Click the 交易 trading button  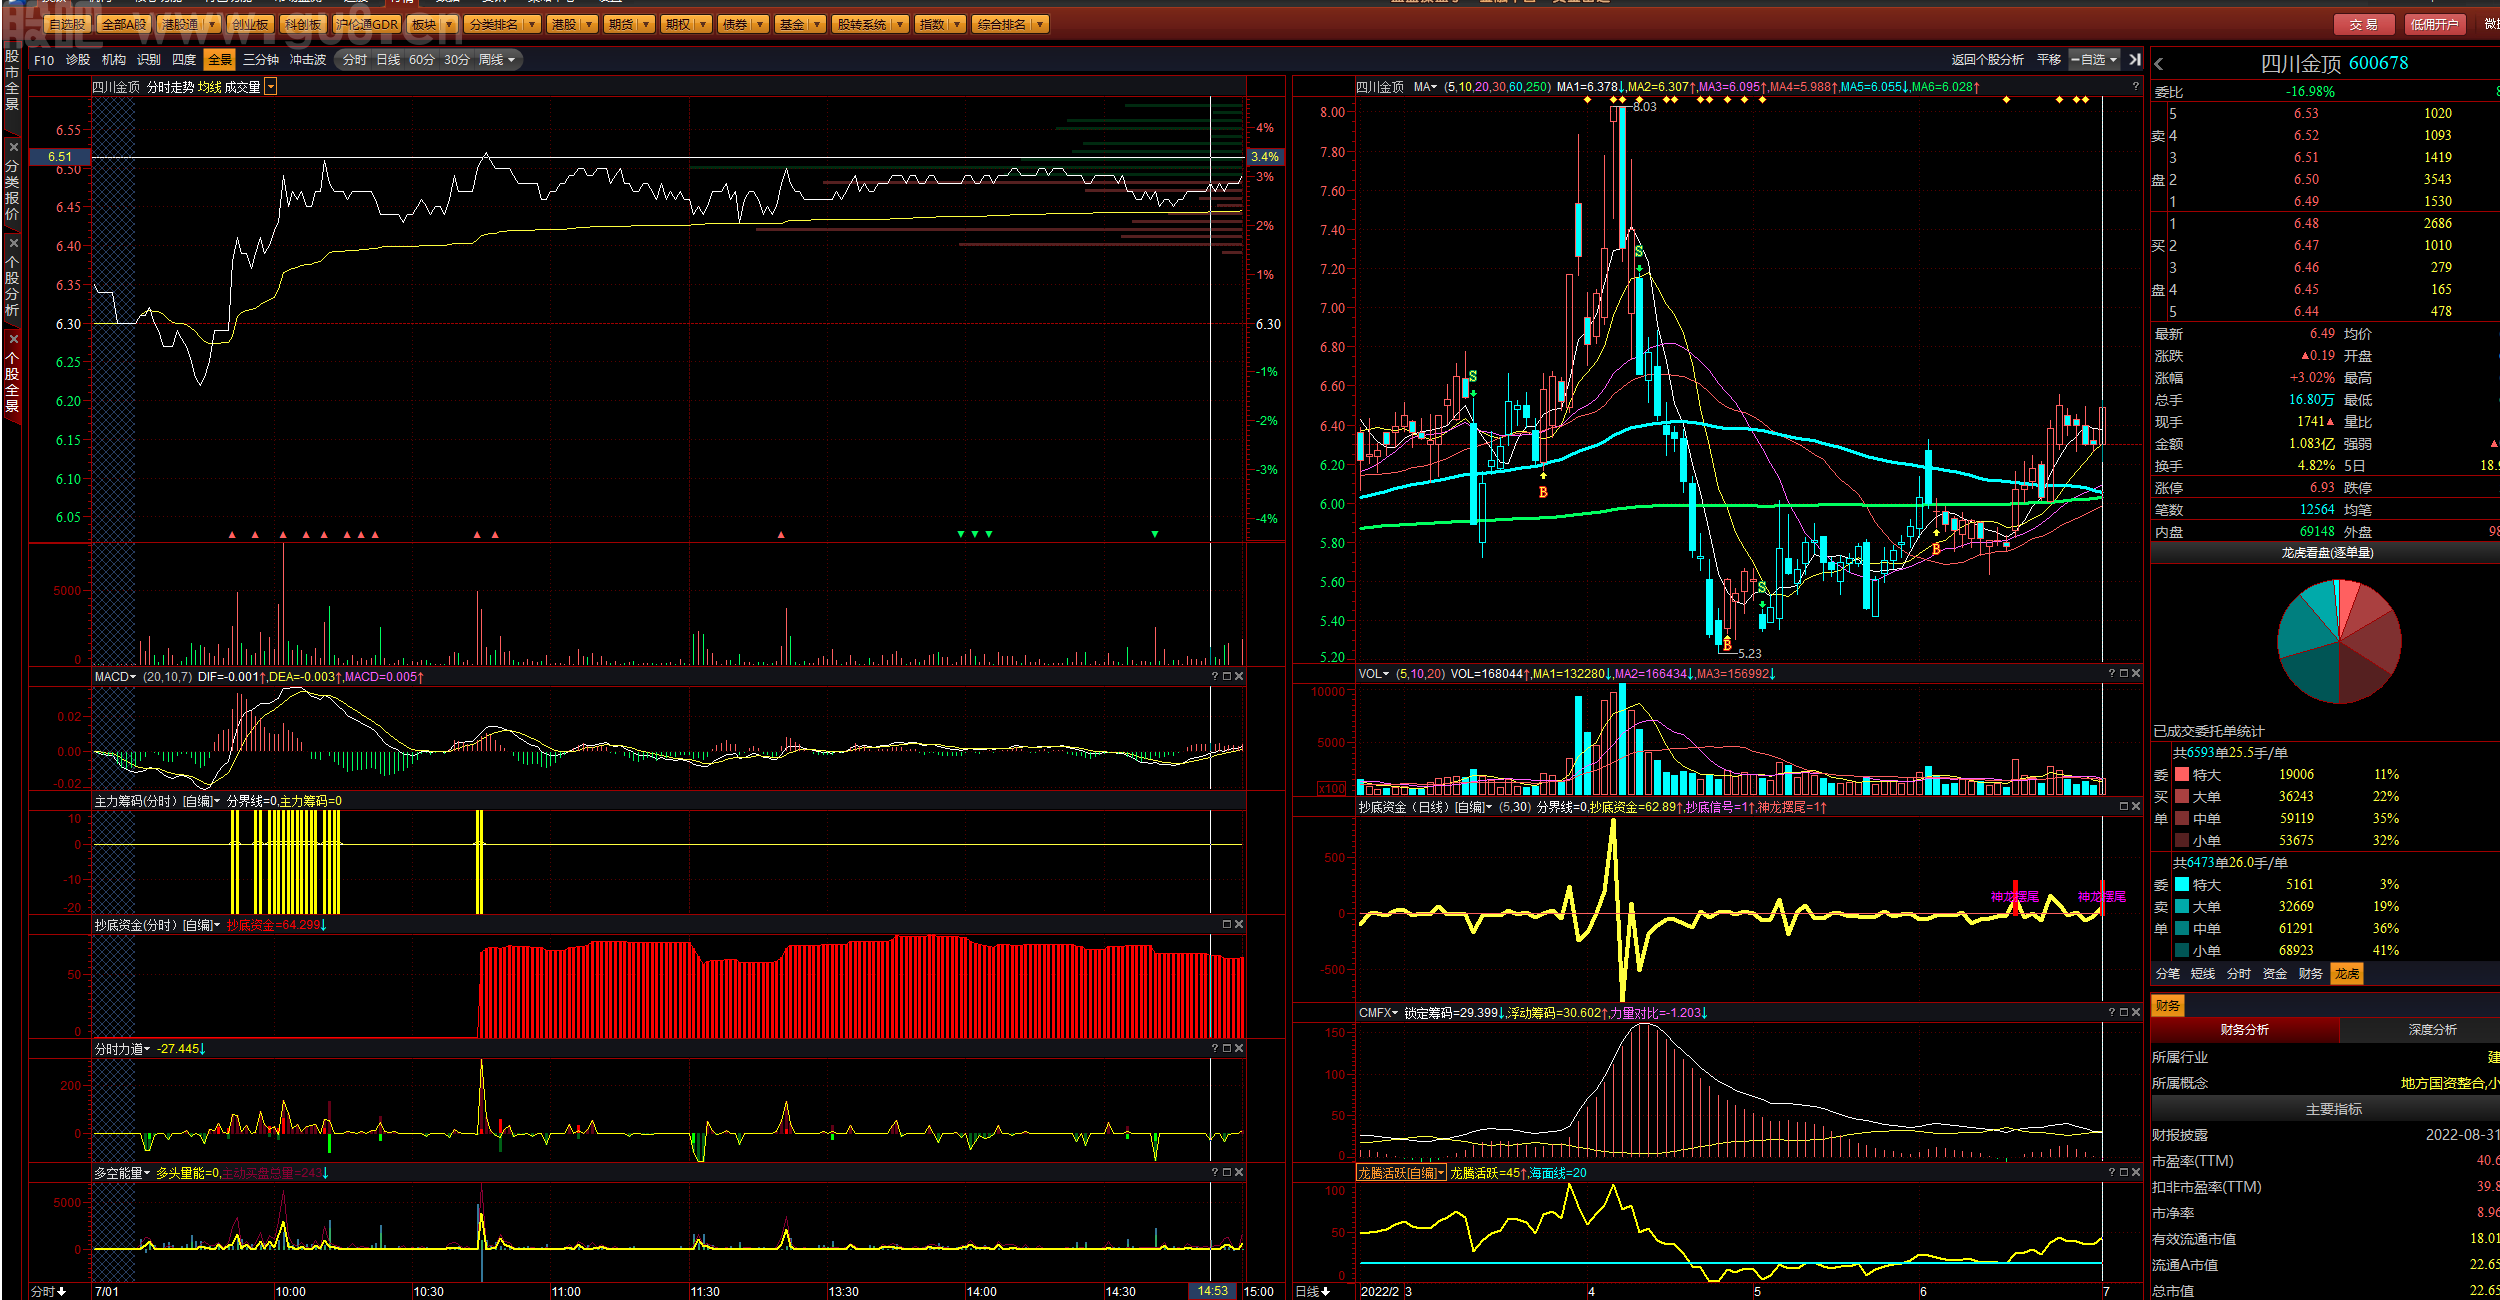pos(2364,25)
